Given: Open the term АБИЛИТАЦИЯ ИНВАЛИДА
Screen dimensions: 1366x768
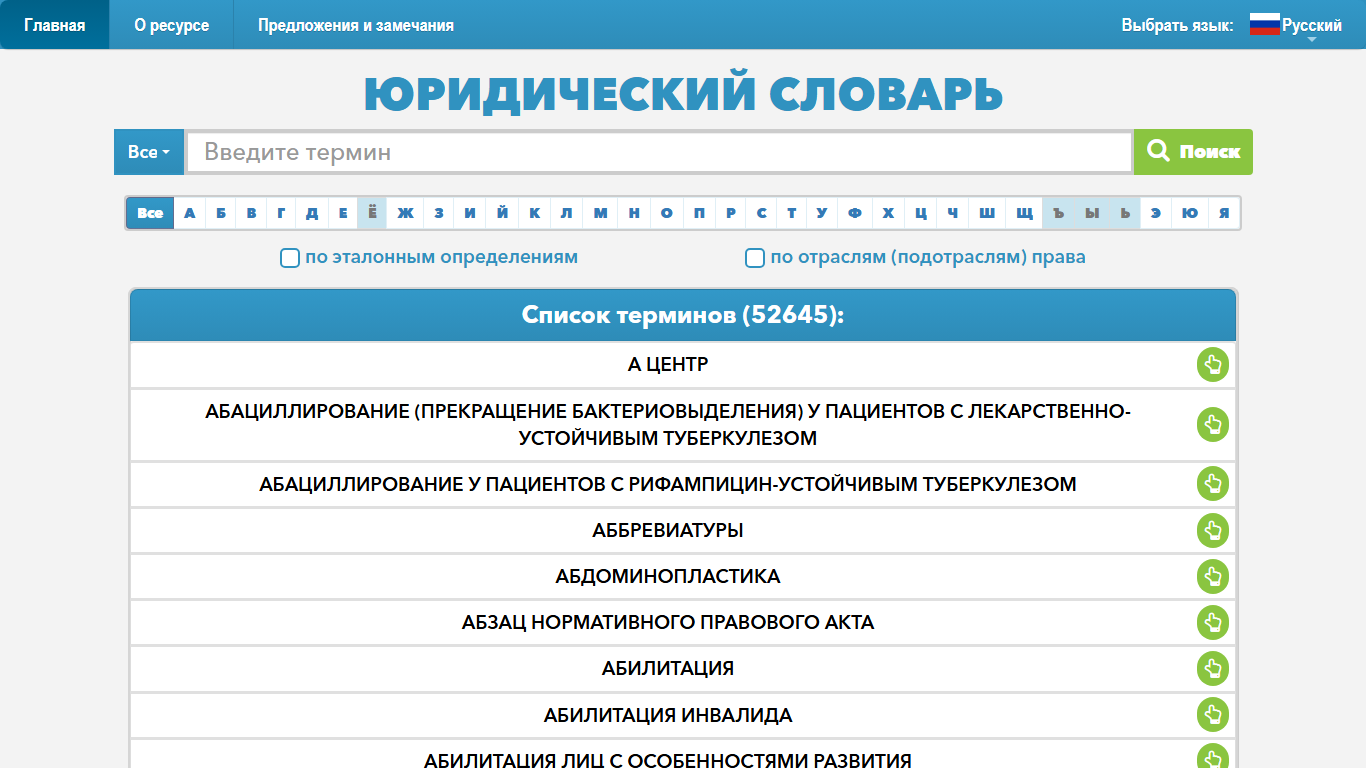Looking at the screenshot, I should tap(668, 715).
